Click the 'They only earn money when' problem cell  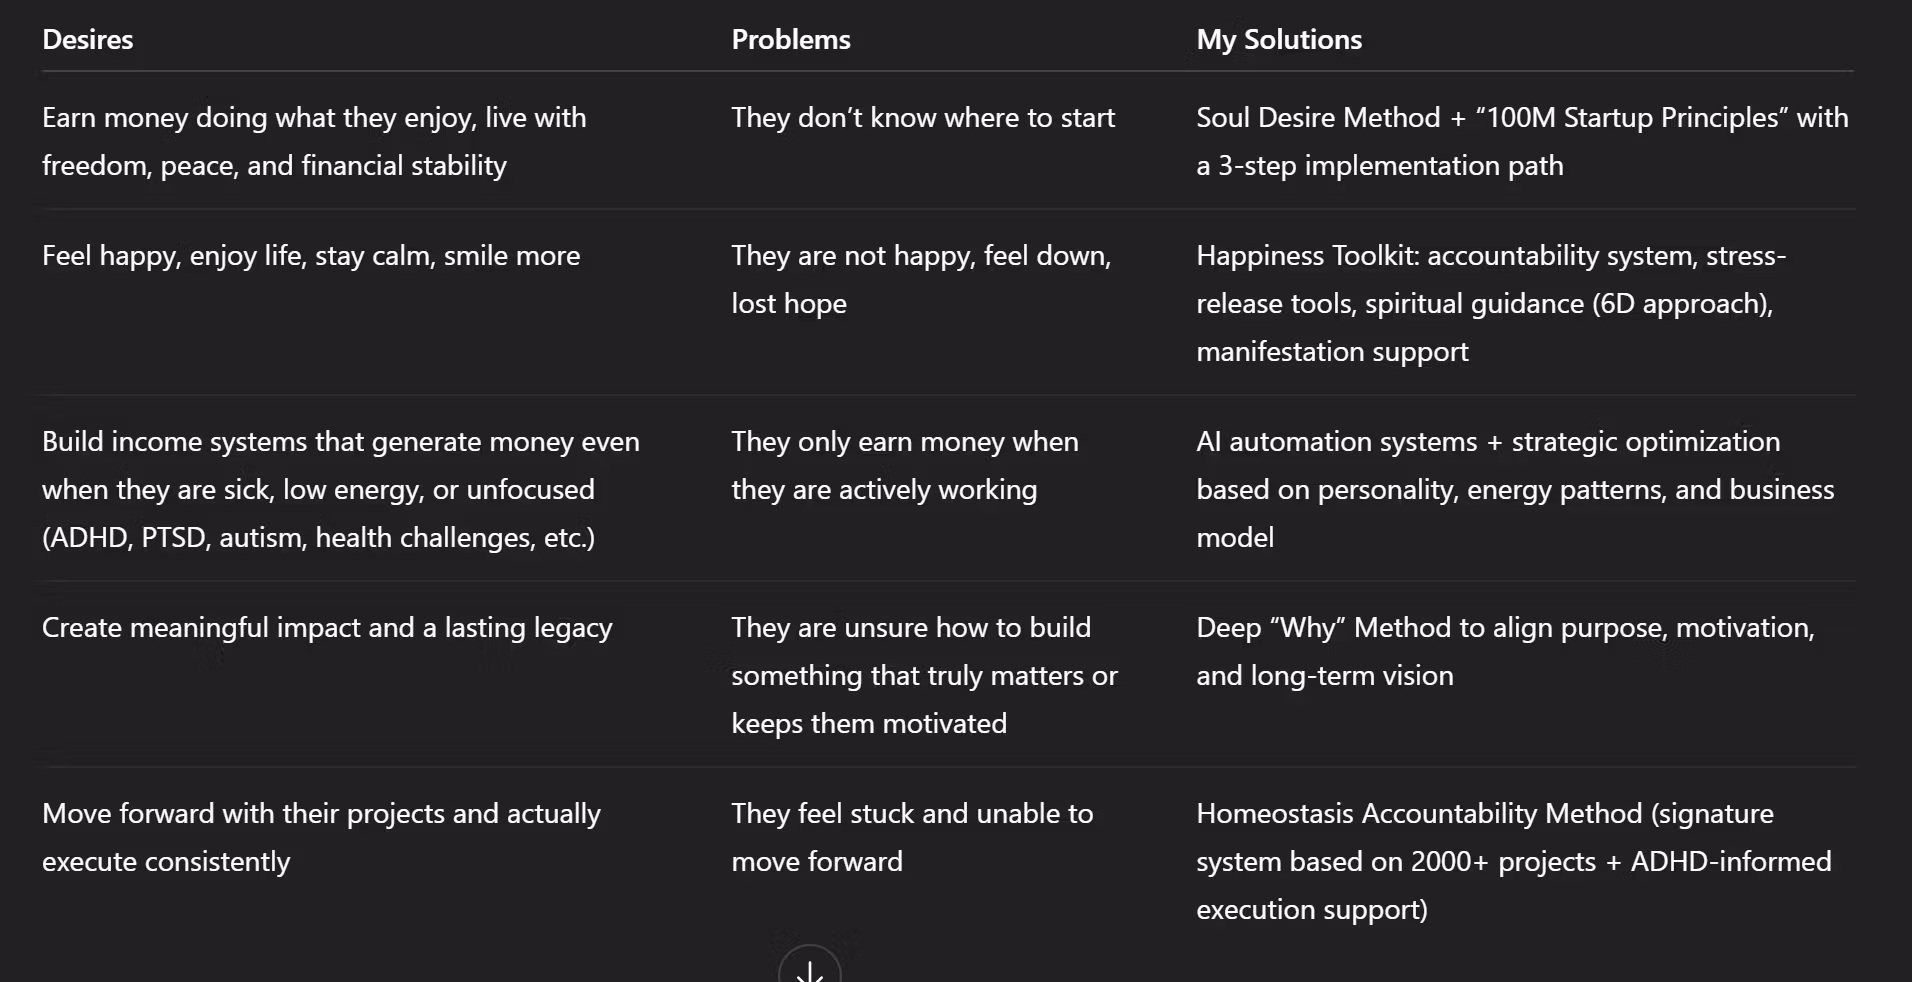905,465
